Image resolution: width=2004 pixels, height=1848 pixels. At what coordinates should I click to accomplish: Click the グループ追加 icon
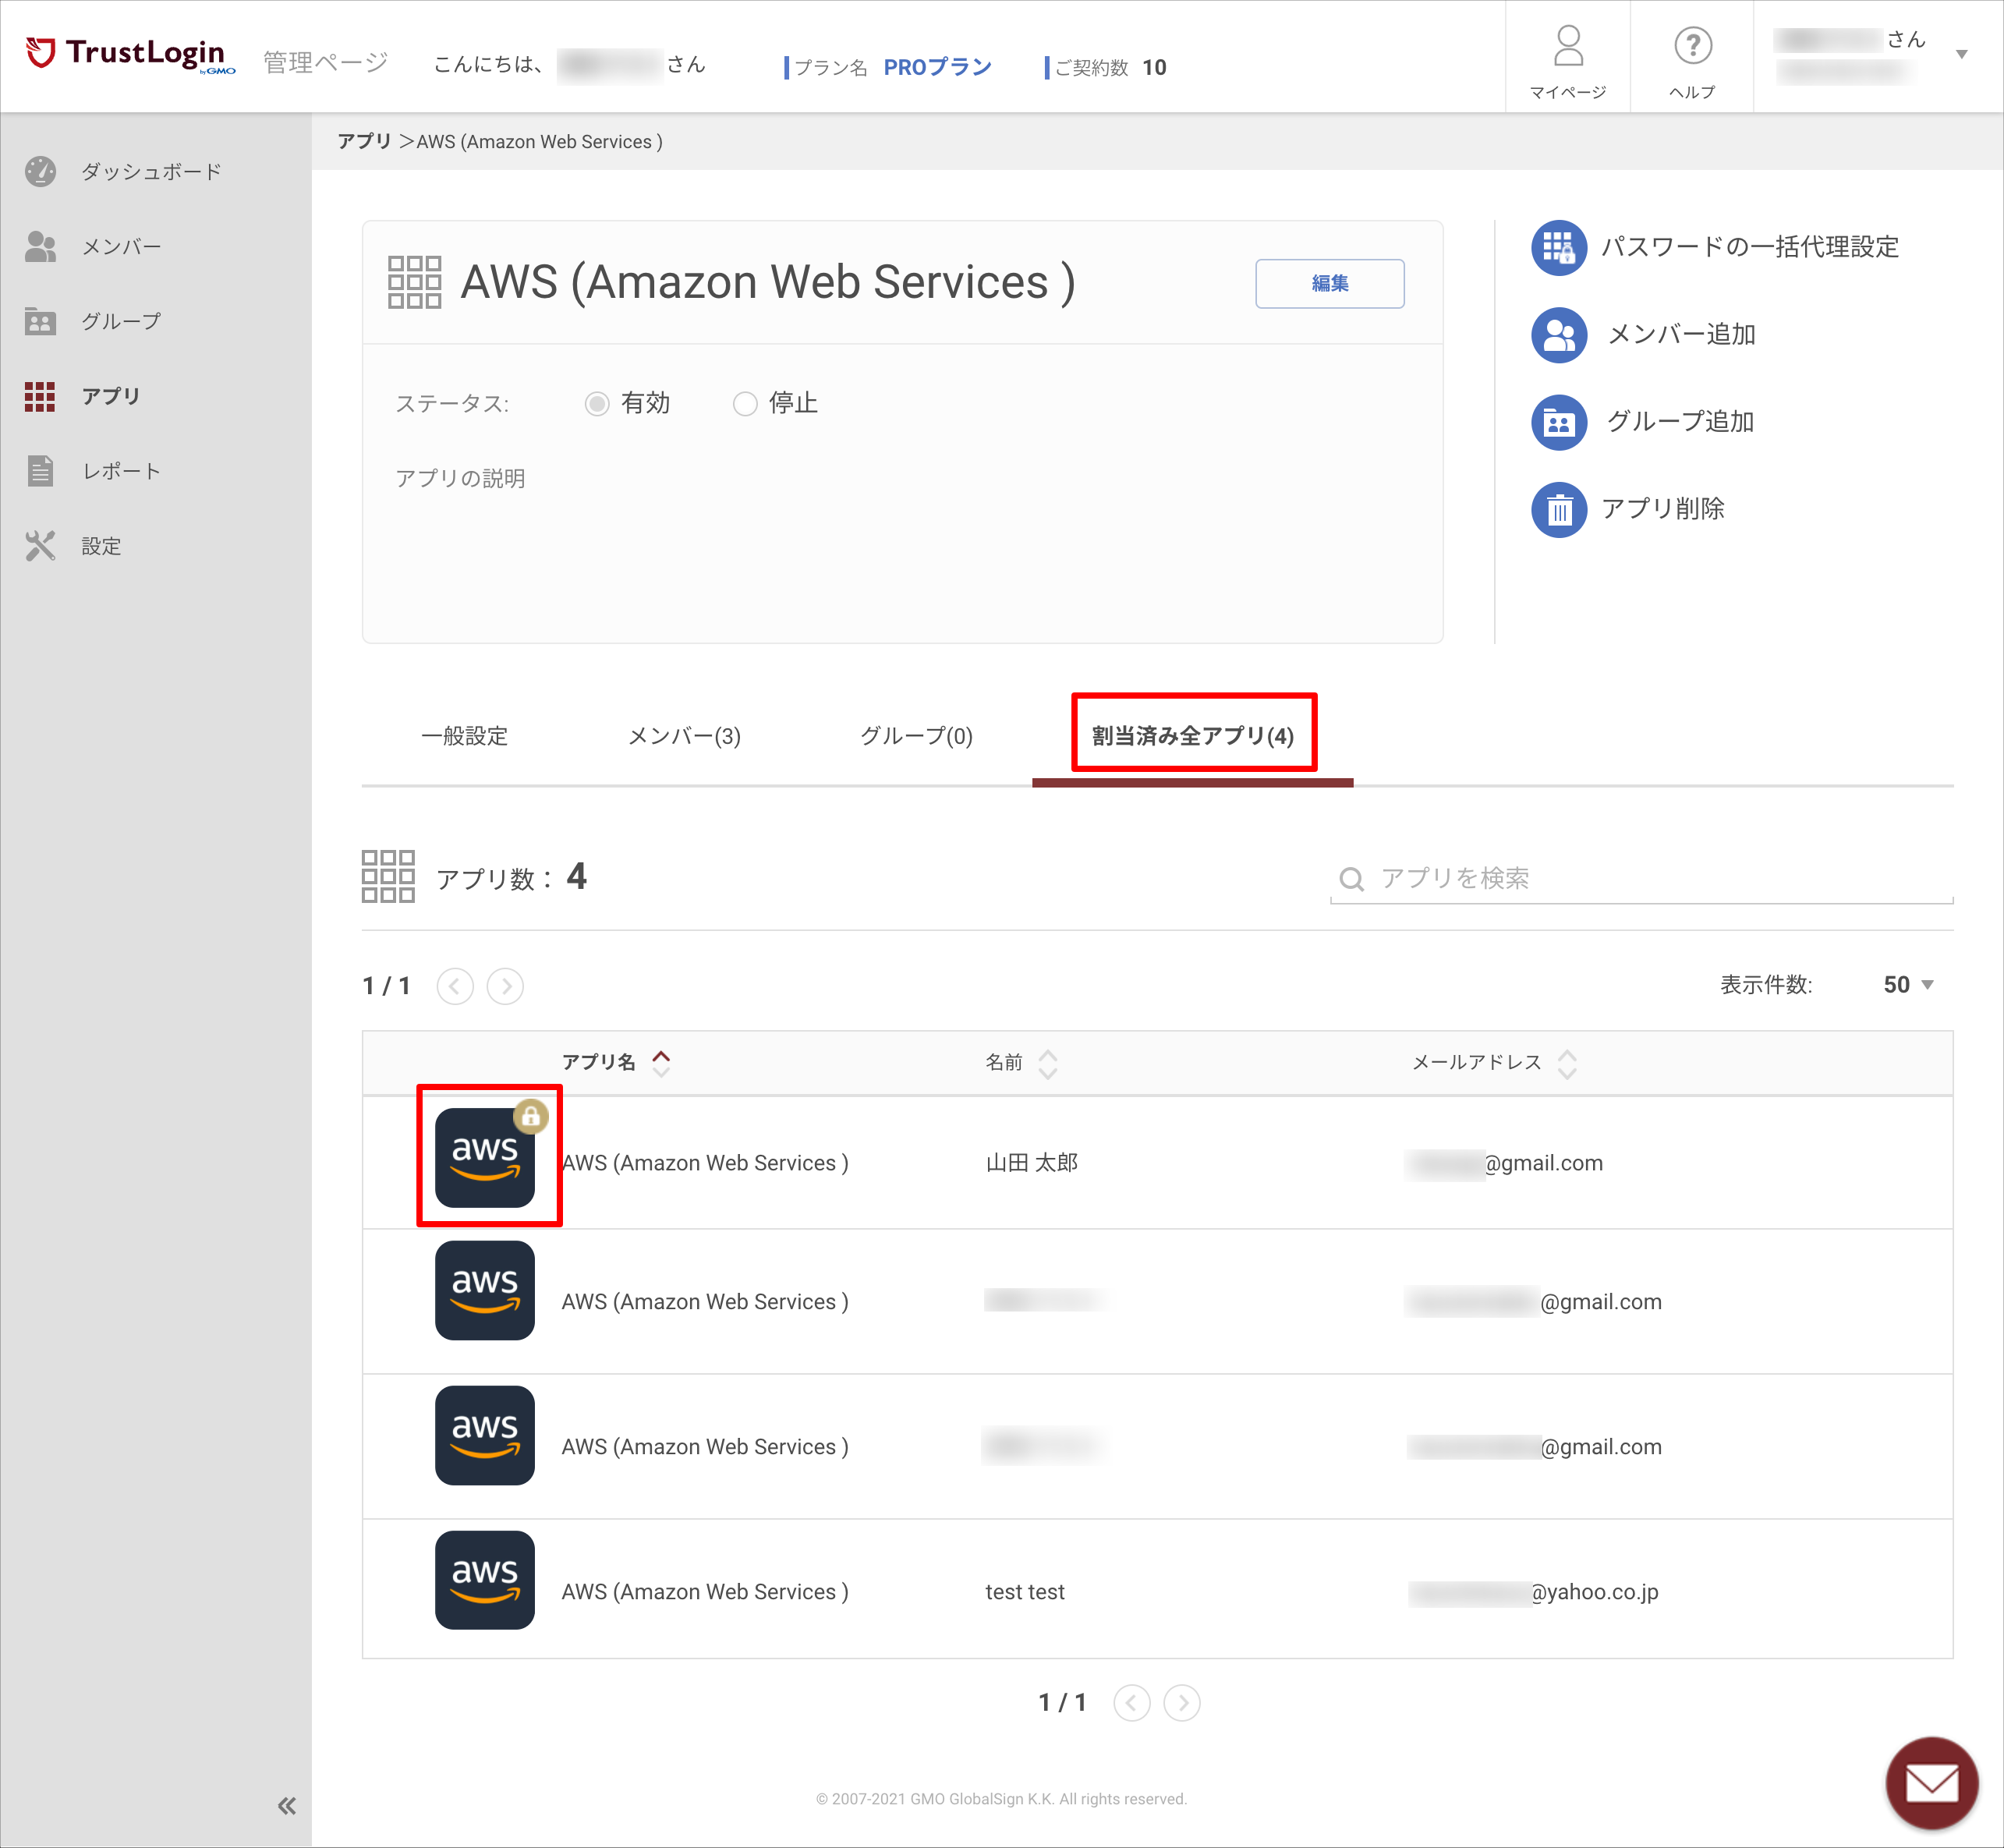(1559, 422)
